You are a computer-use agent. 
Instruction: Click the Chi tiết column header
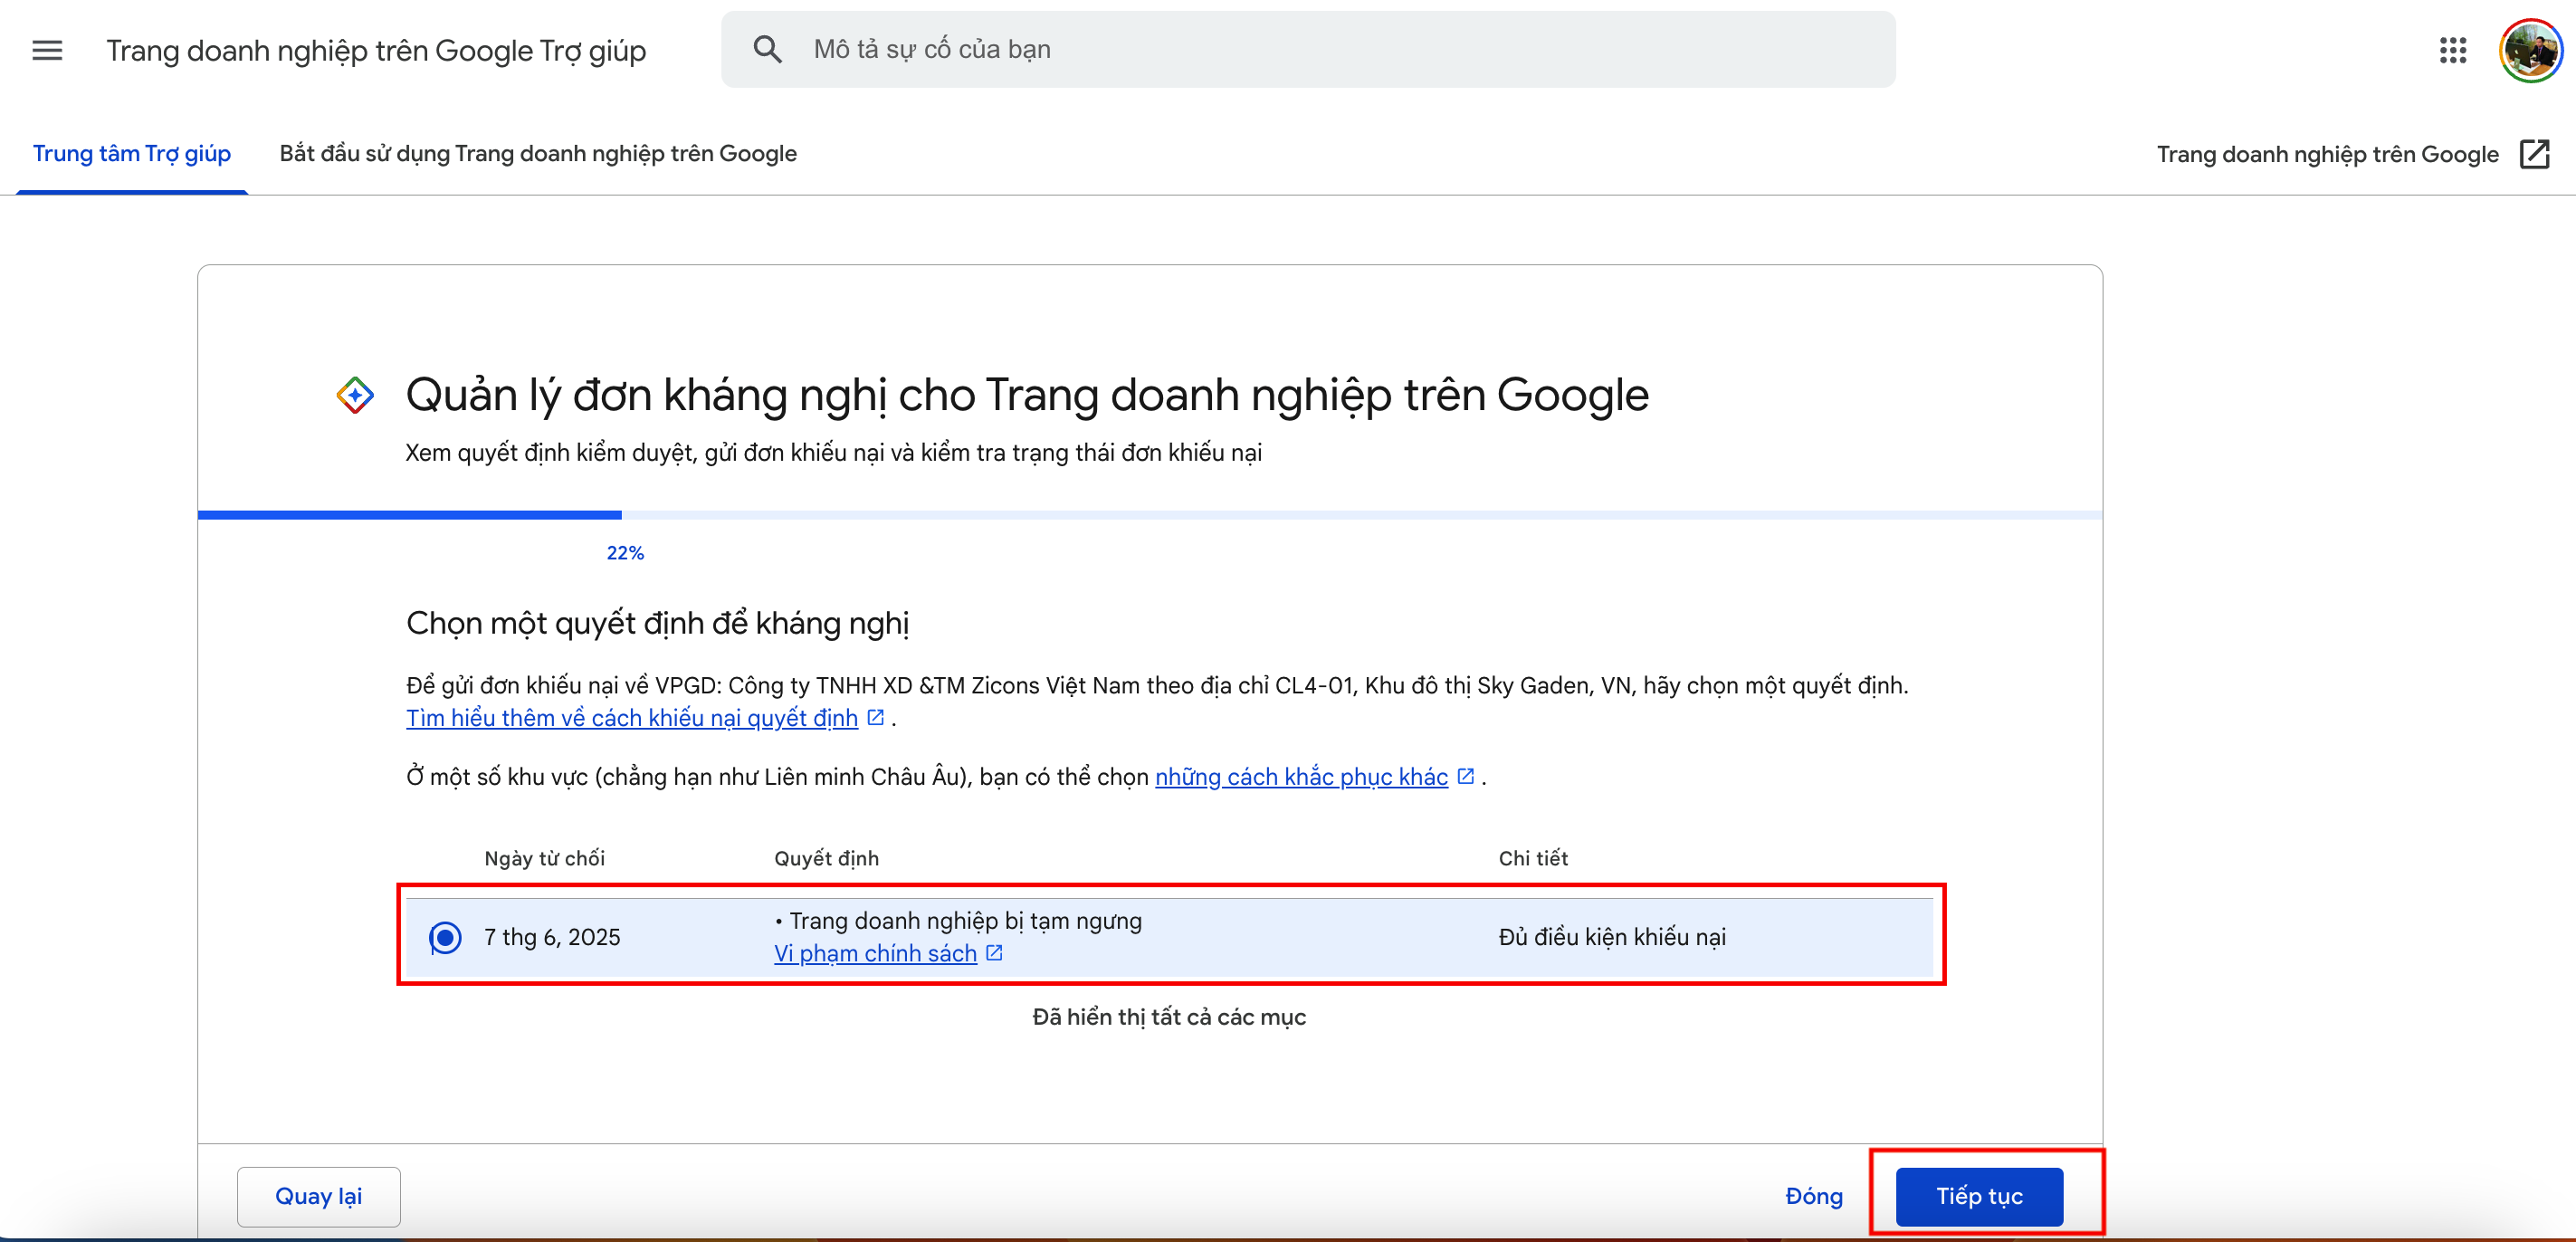click(1533, 858)
